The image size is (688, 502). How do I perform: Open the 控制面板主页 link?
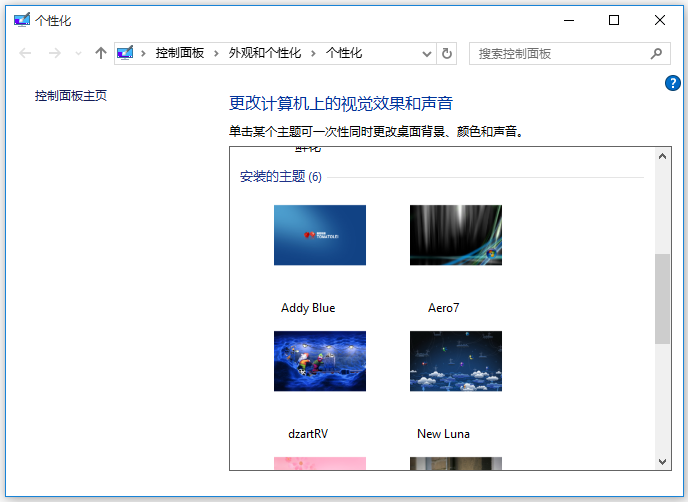[70, 96]
